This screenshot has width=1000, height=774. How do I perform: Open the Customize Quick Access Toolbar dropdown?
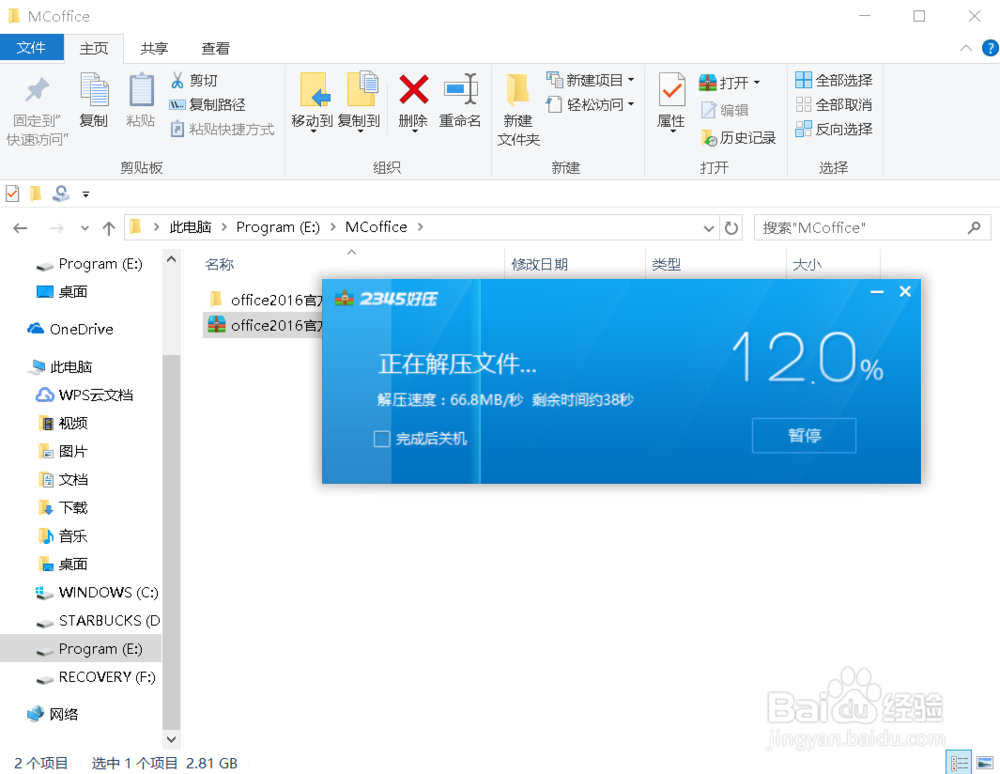click(x=85, y=194)
